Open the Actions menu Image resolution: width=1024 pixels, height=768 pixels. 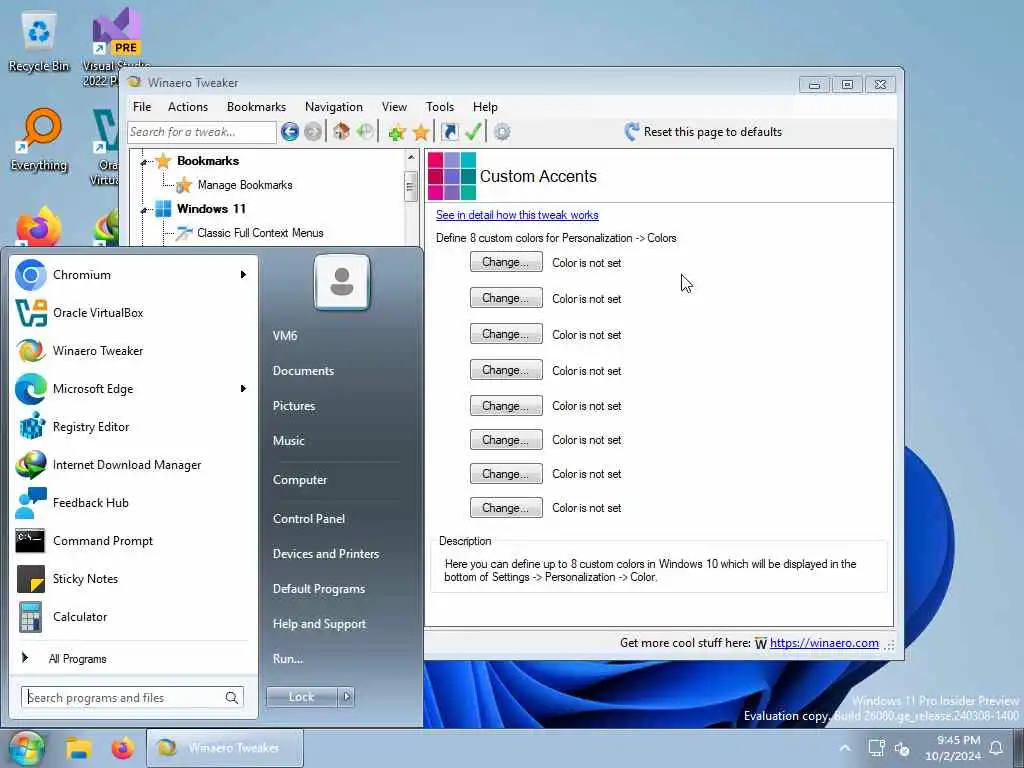coord(187,106)
